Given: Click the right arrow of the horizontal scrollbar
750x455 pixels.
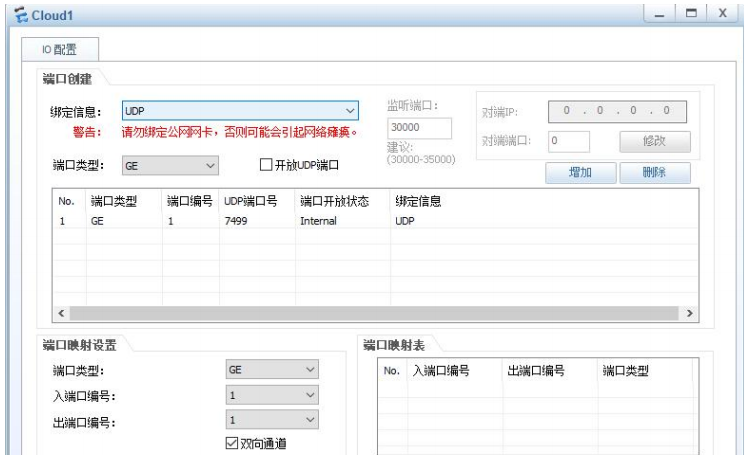Looking at the screenshot, I should tap(689, 313).
